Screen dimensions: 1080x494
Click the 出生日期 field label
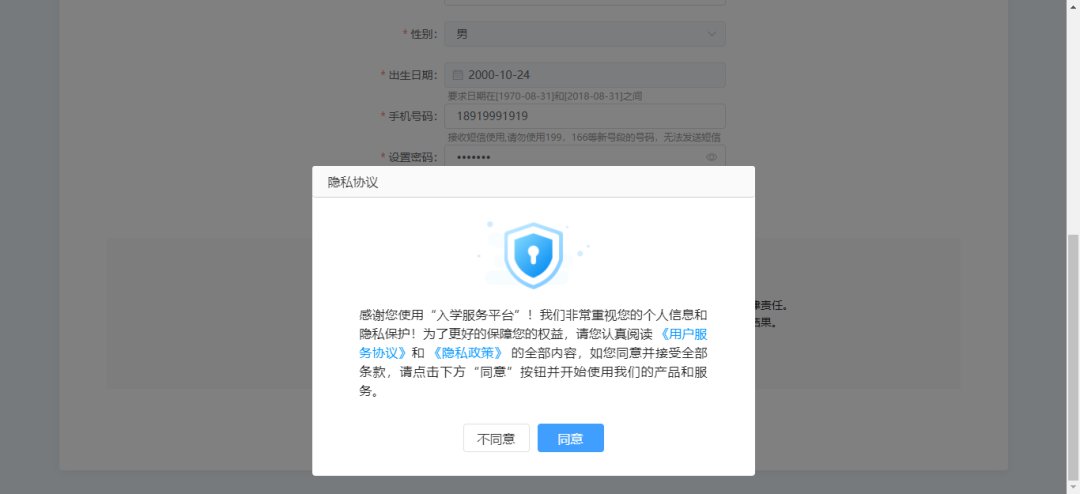(x=413, y=75)
